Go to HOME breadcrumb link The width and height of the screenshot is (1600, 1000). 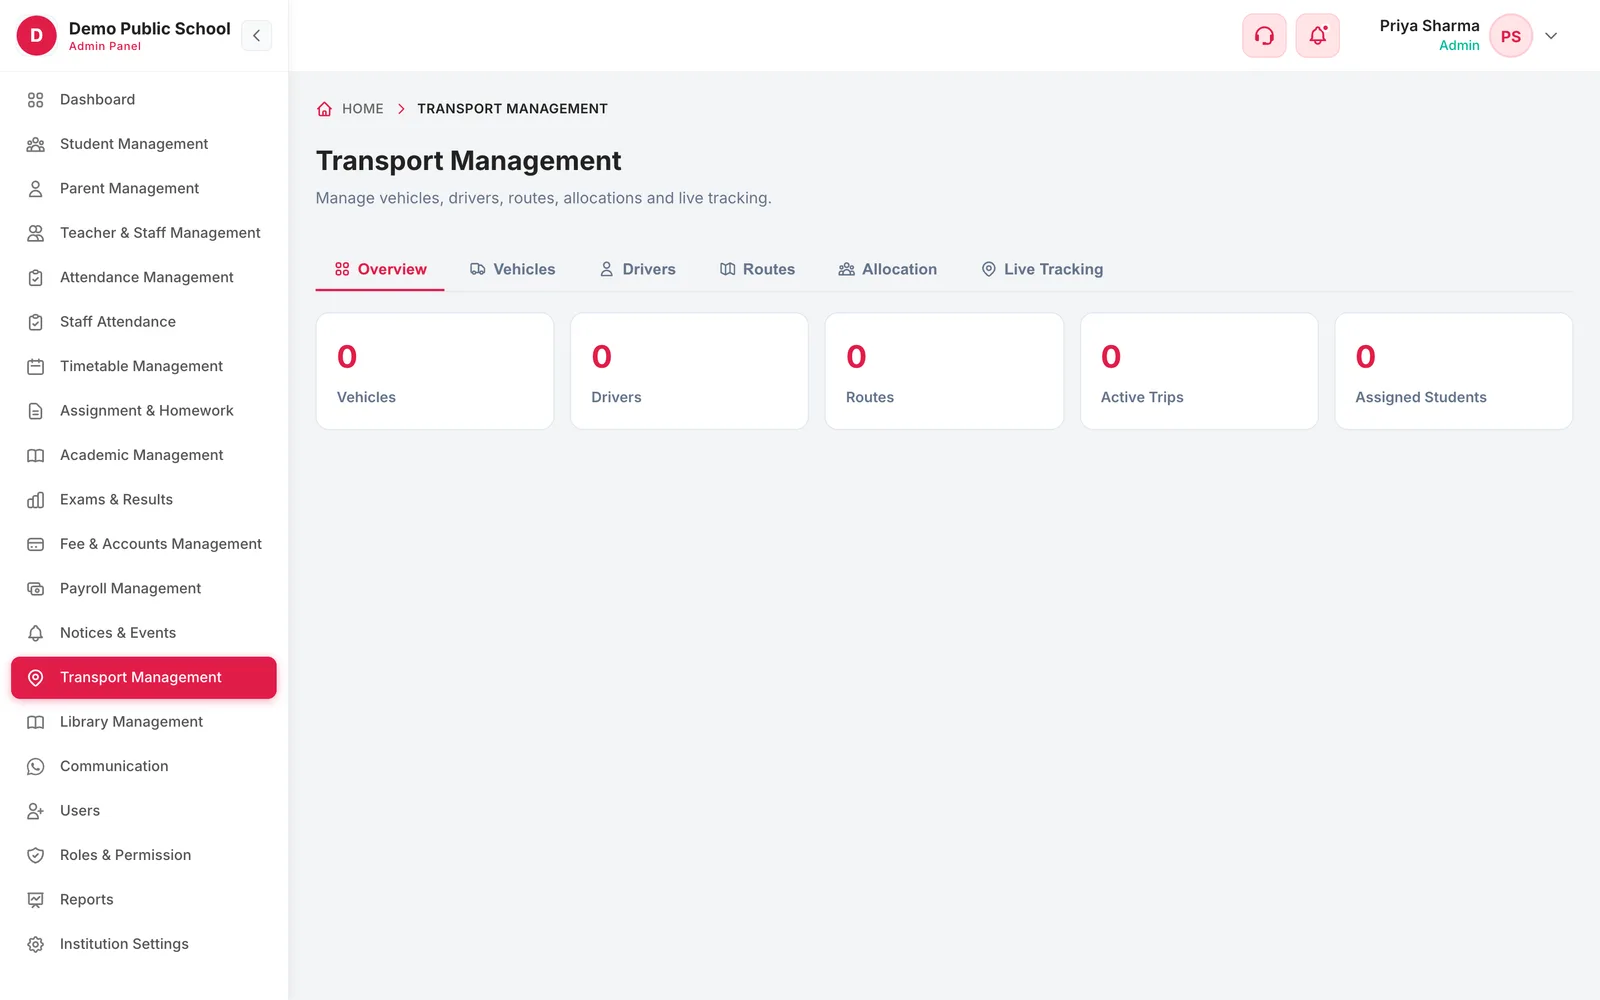click(363, 109)
